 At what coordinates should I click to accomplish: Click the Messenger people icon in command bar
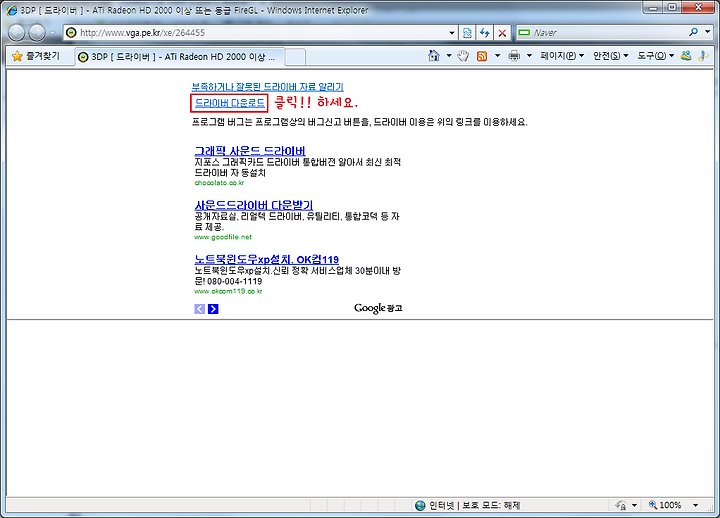[x=686, y=56]
